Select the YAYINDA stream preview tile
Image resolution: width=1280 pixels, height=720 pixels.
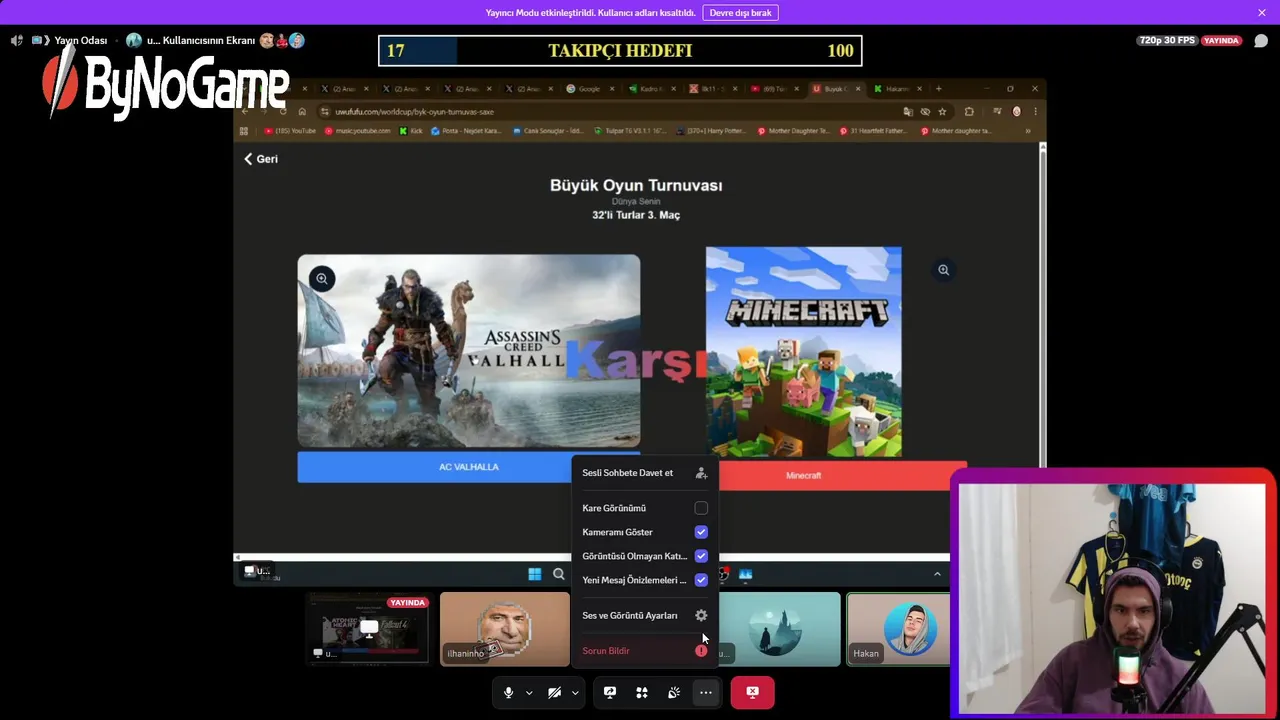point(368,629)
